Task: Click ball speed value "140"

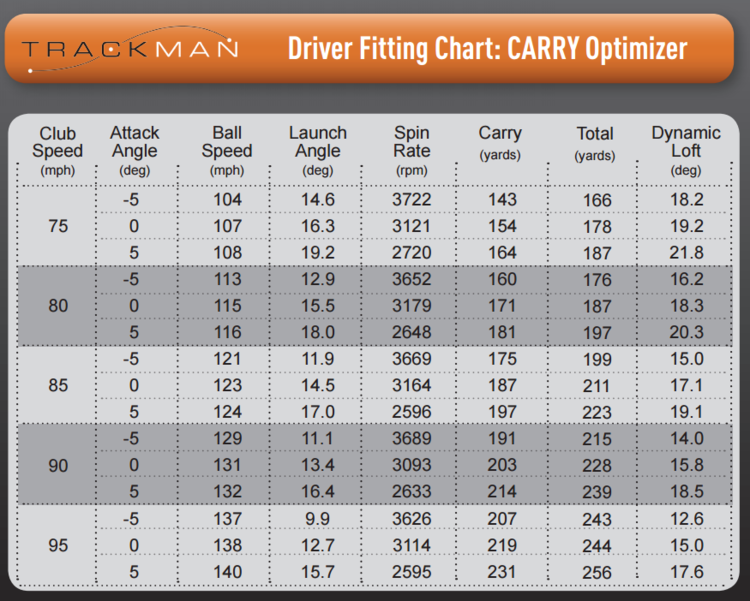Action: point(227,572)
